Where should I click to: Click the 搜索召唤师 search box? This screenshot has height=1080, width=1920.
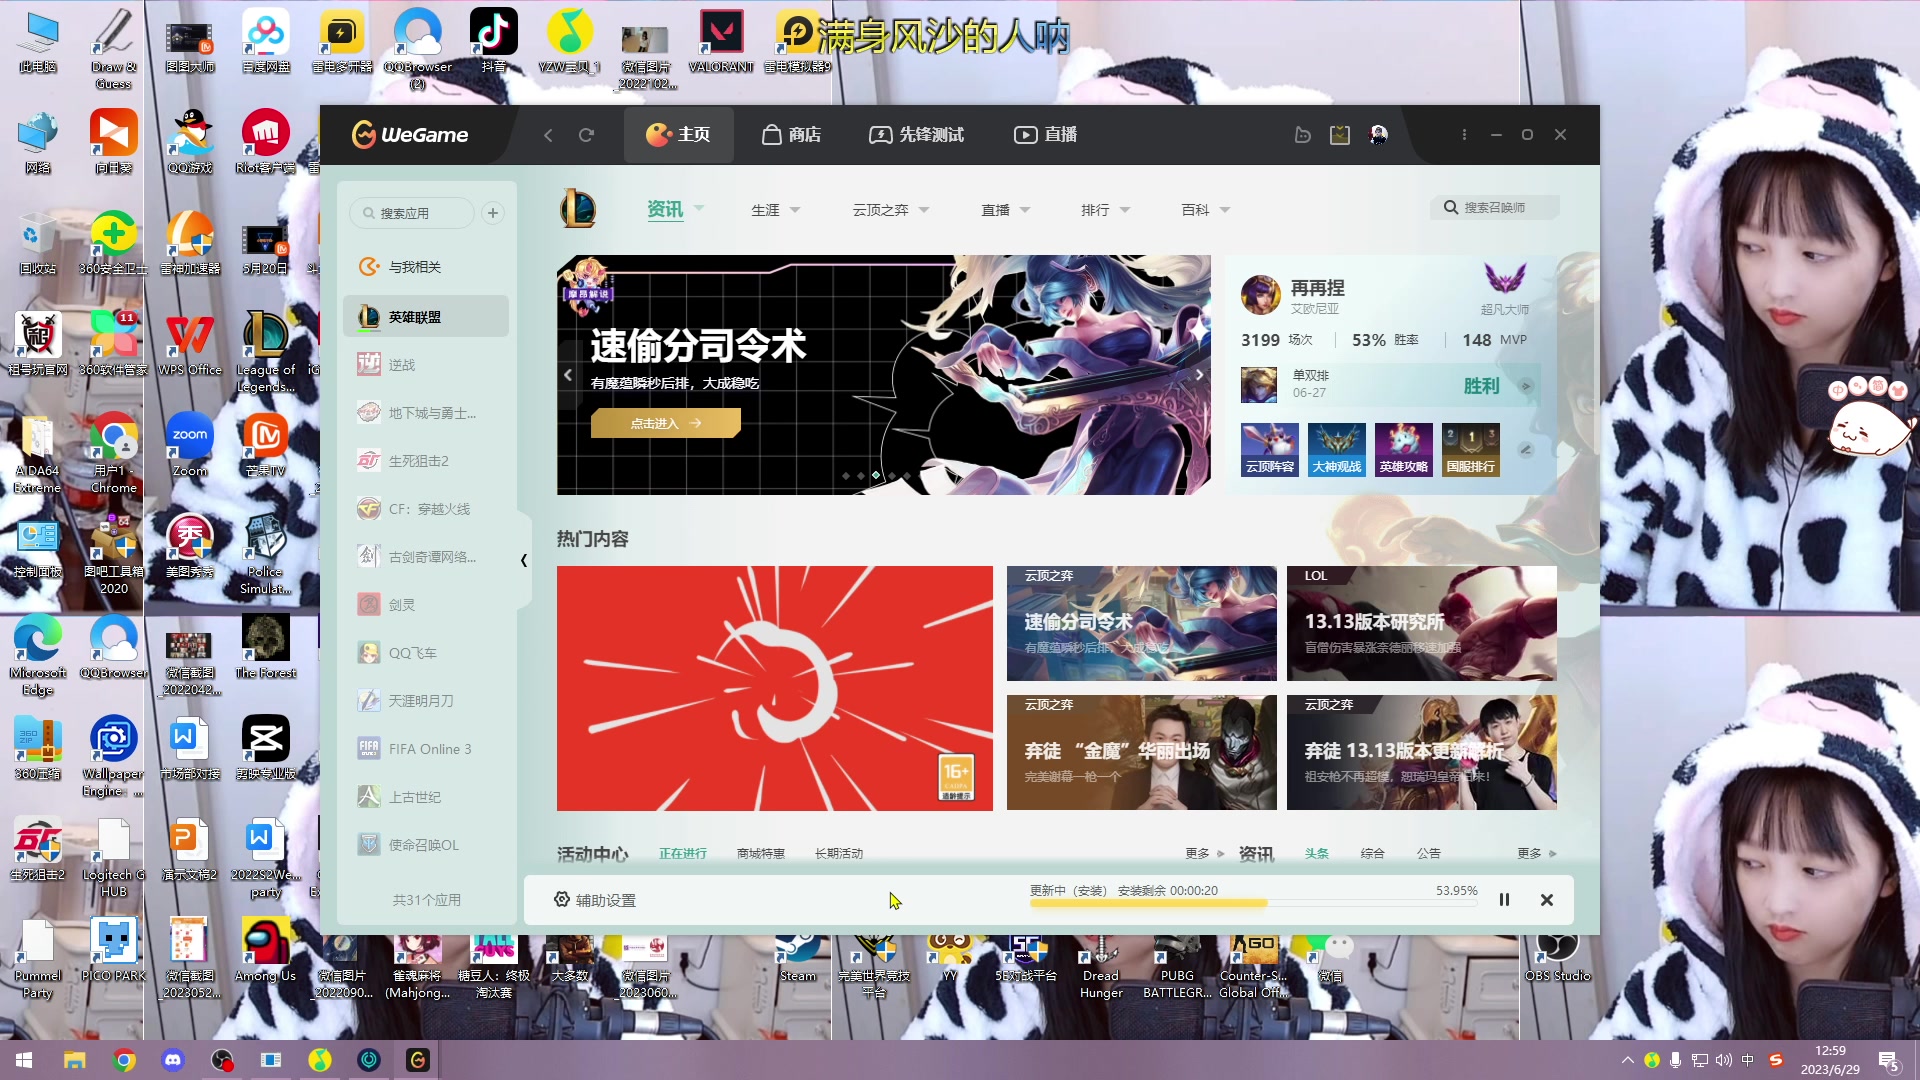pyautogui.click(x=1495, y=207)
